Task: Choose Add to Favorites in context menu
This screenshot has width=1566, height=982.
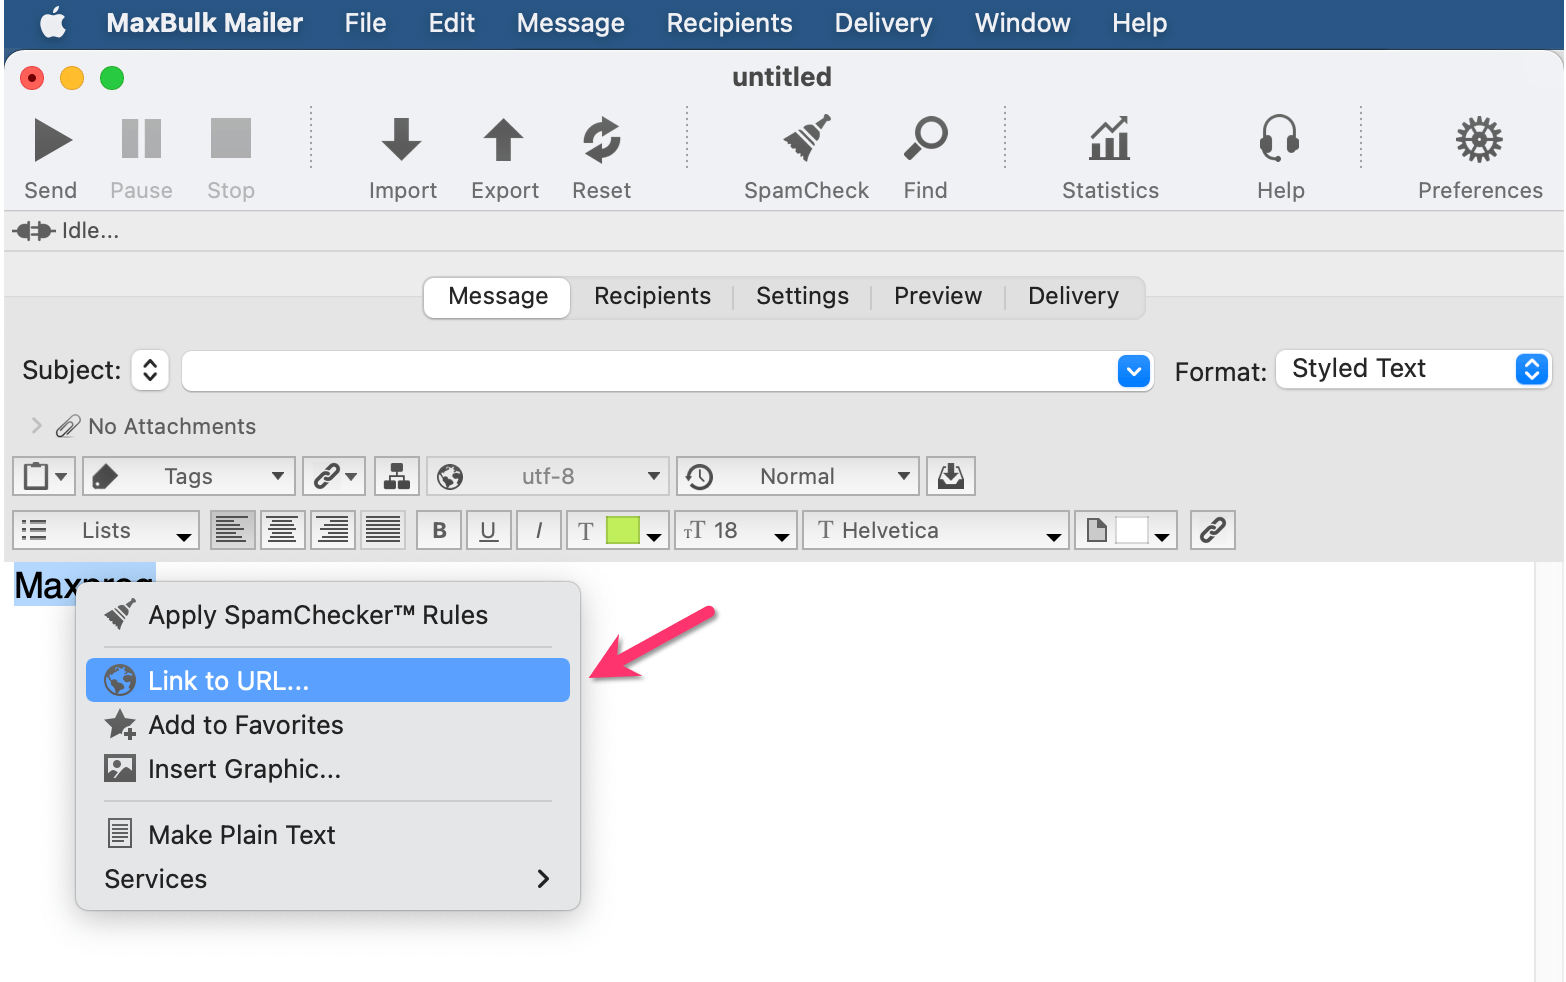Action: coord(328,725)
